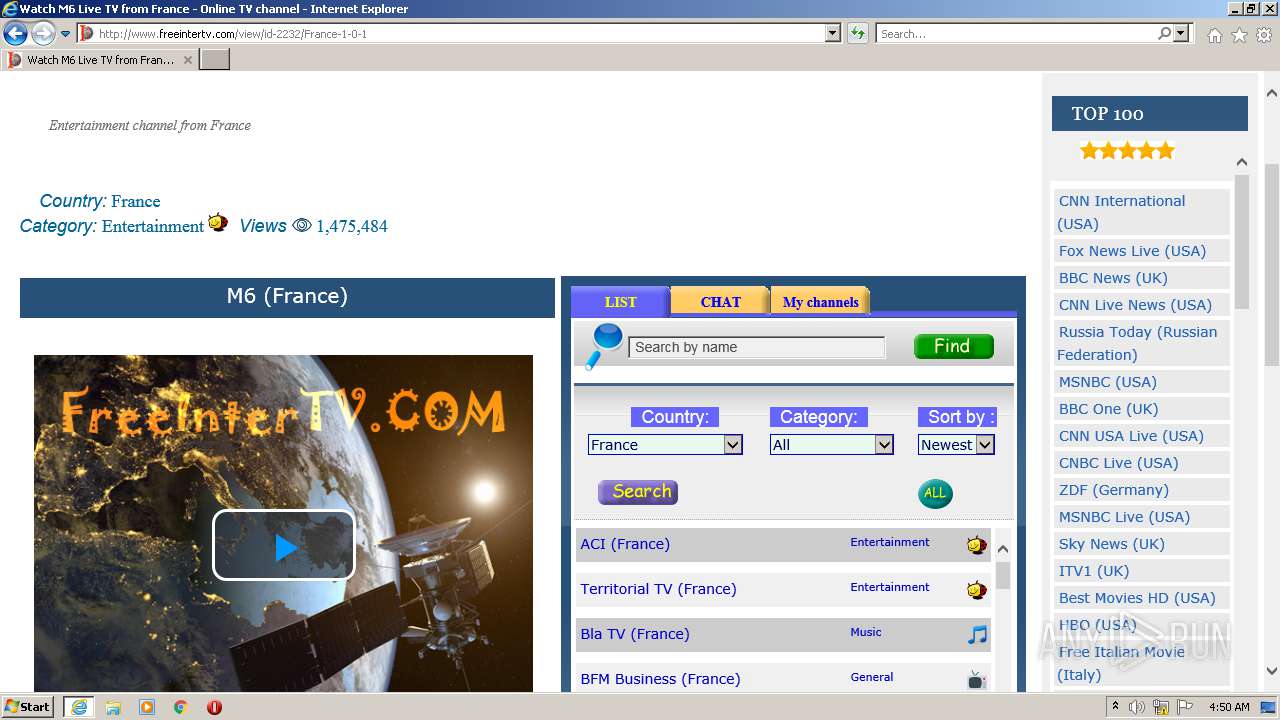Switch to the My channels tab
1280x720 pixels.
click(820, 302)
